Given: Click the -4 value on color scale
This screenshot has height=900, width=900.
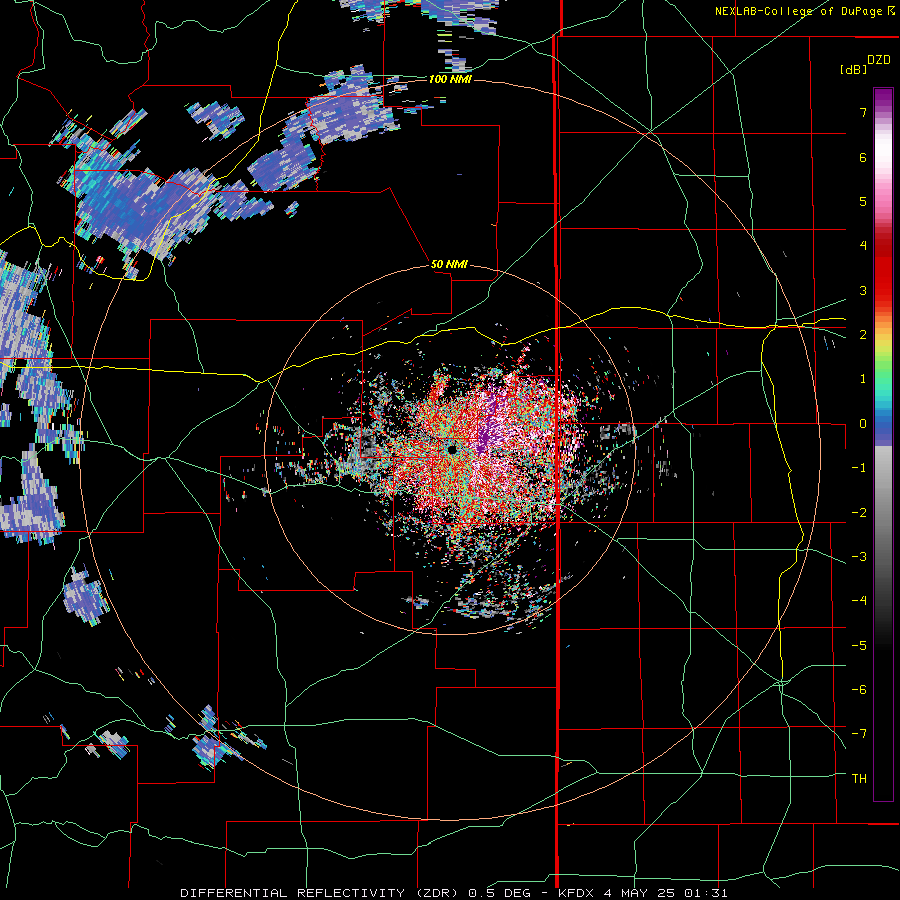Looking at the screenshot, I should (x=859, y=600).
